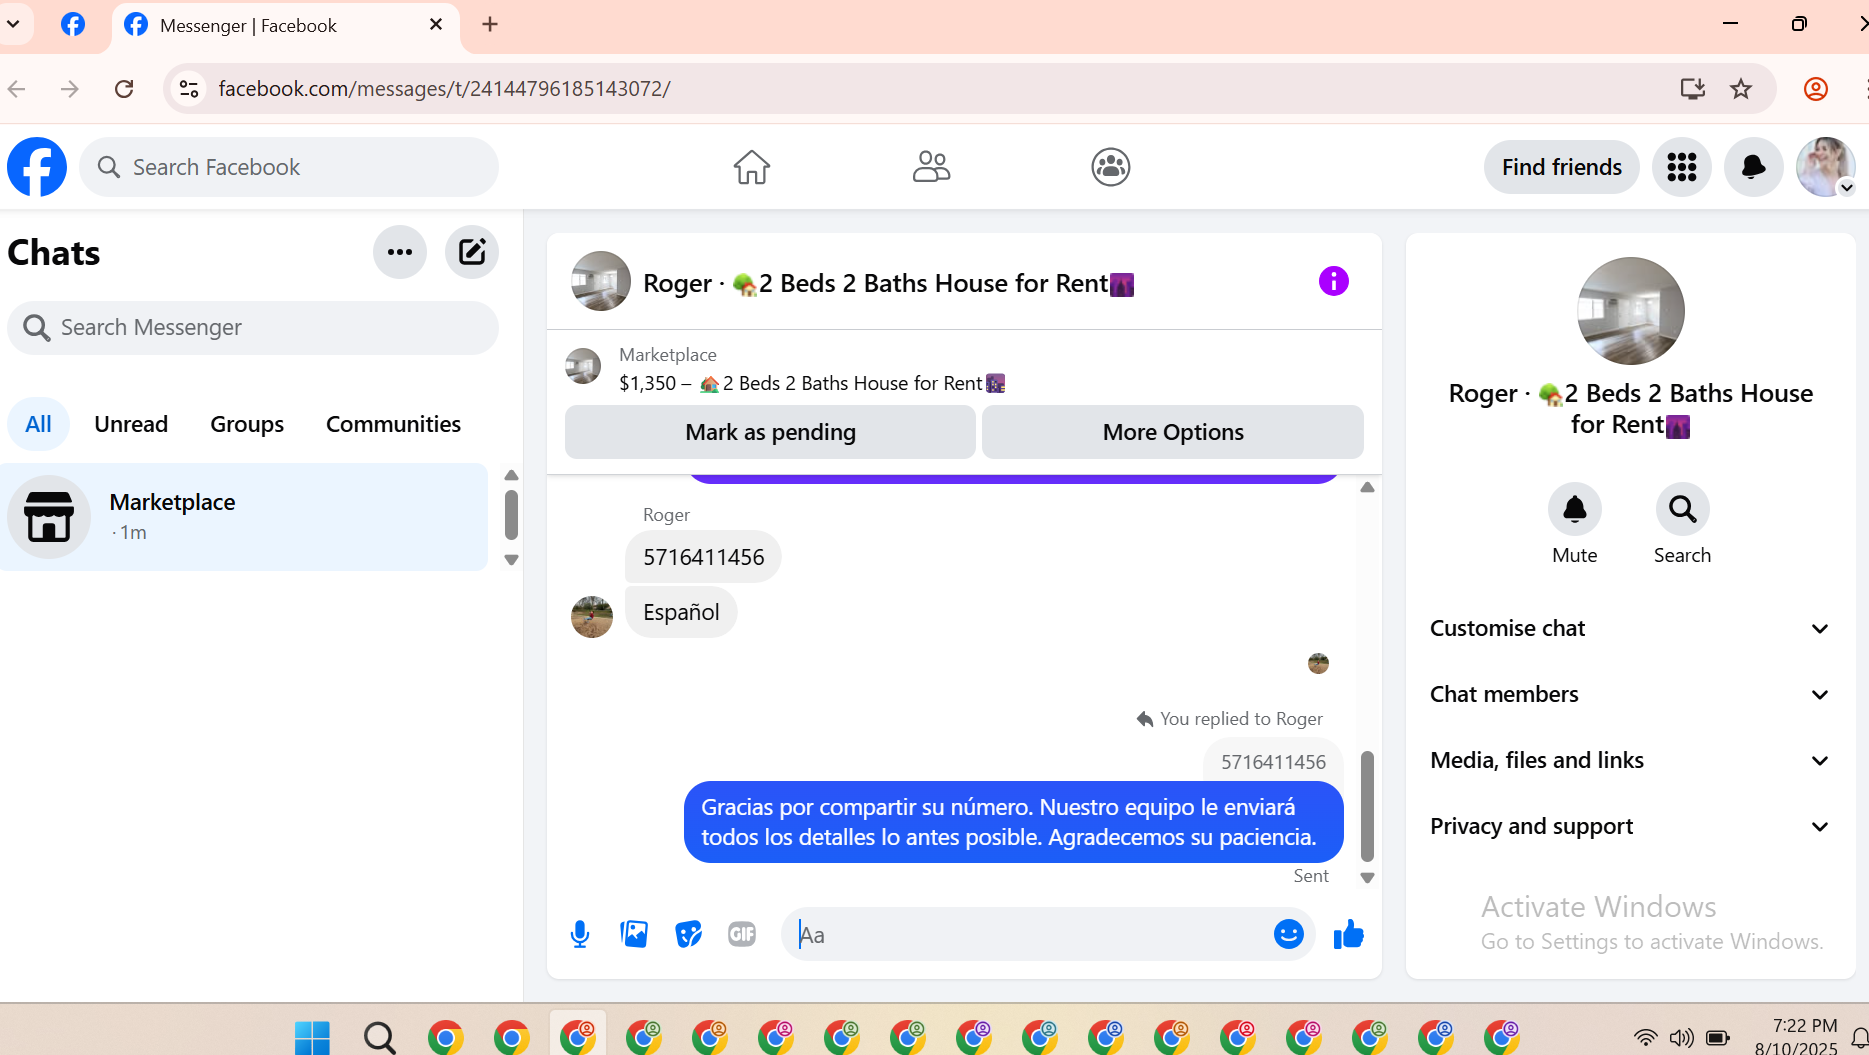This screenshot has height=1055, width=1869.
Task: Expand the Customise chat section
Action: (x=1630, y=628)
